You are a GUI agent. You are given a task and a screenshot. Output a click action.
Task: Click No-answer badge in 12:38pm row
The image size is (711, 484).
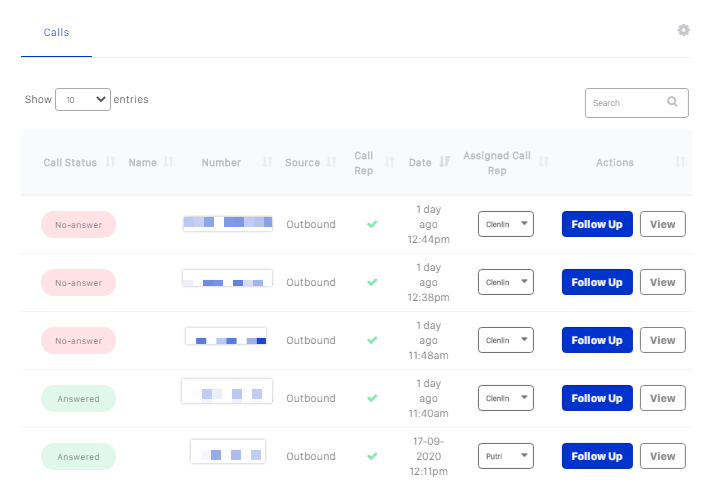coord(78,283)
